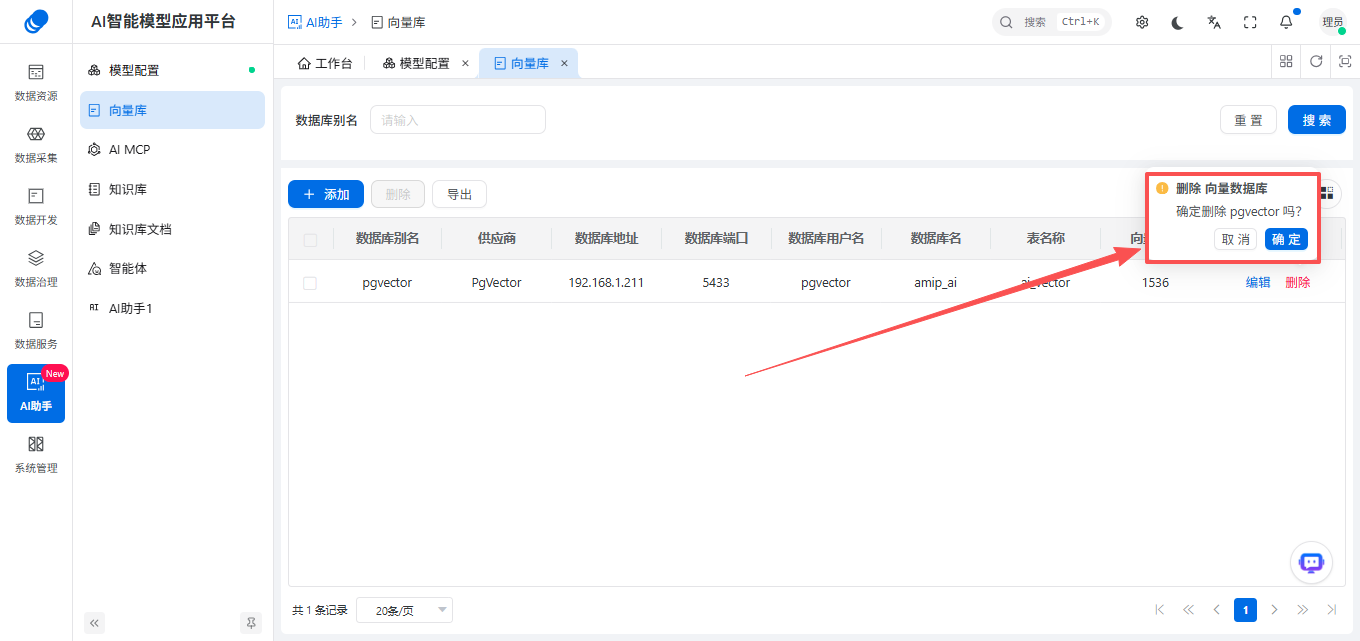Open the floating chat assistant robot icon
The height and width of the screenshot is (641, 1360).
click(1311, 563)
